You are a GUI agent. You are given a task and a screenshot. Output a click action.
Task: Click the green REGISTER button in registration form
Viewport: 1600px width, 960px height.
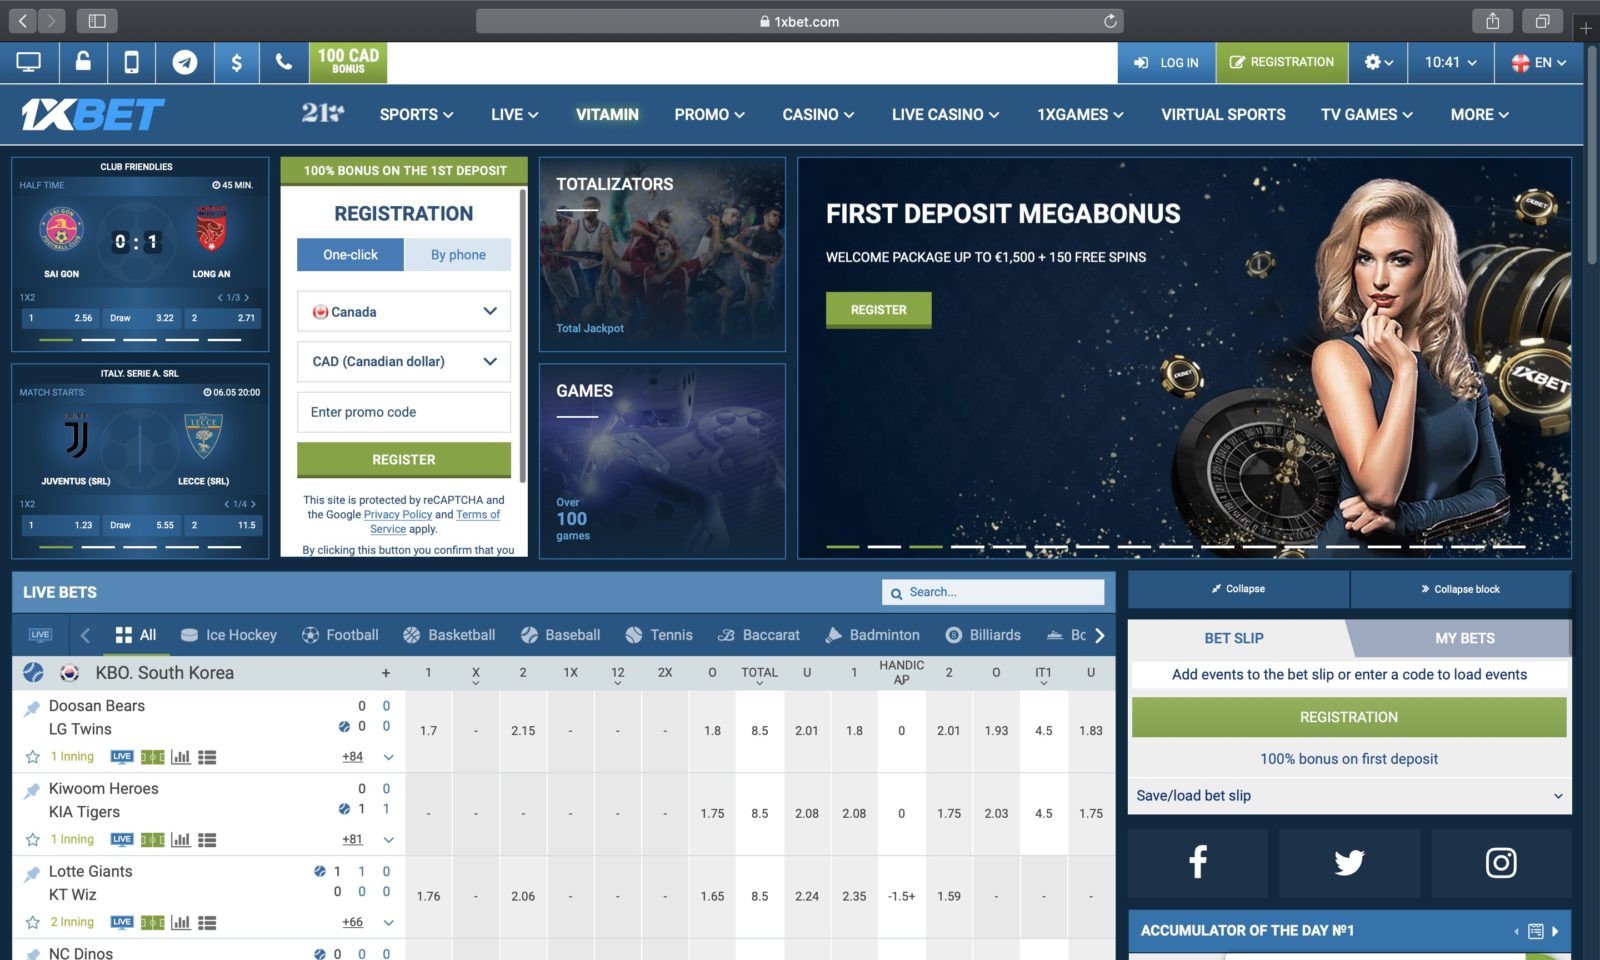[403, 459]
